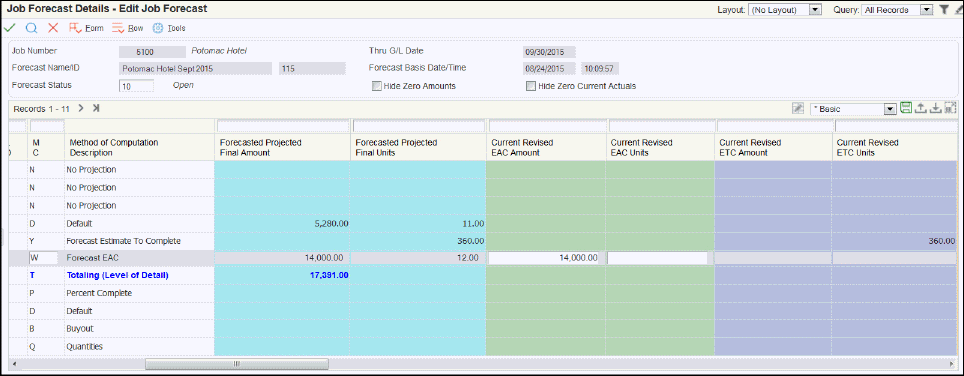Click the 360.00 value in Final Units column
Viewport: 964px width, 376px height.
coord(471,241)
